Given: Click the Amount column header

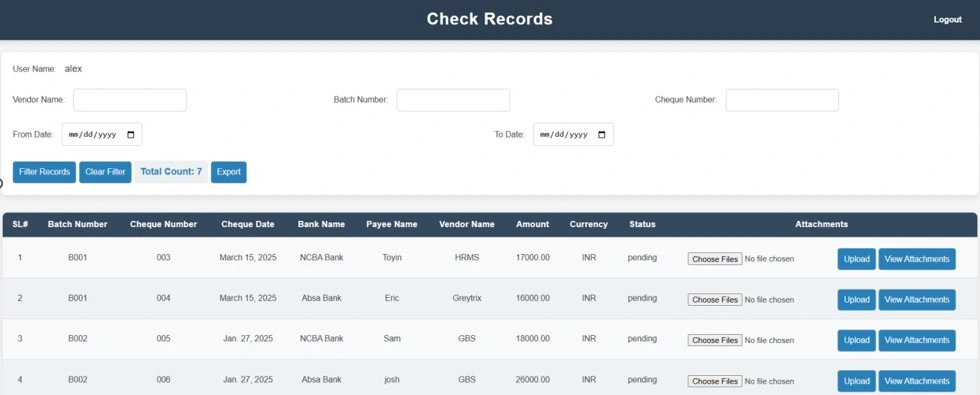Looking at the screenshot, I should [532, 224].
